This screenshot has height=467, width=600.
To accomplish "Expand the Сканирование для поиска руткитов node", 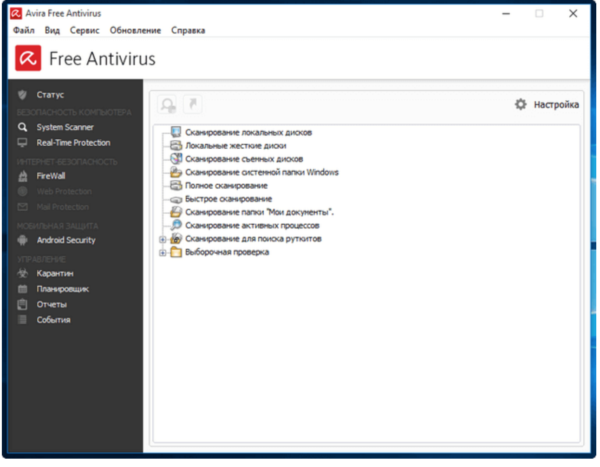I will pyautogui.click(x=163, y=240).
